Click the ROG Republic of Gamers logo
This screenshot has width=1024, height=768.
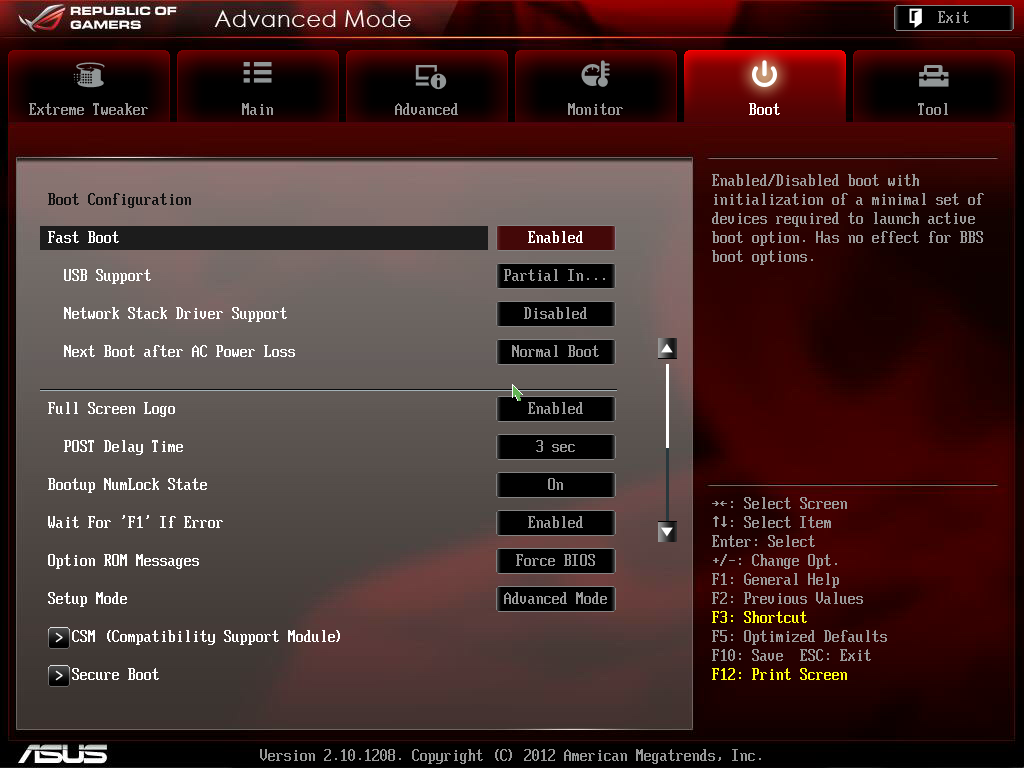pyautogui.click(x=98, y=18)
